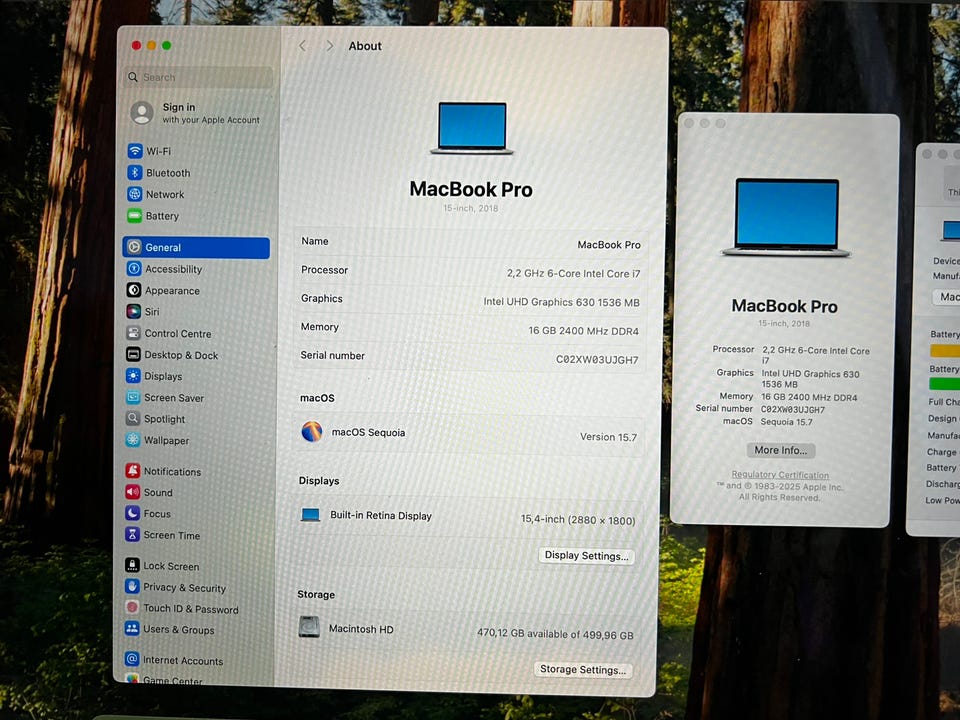
Task: Click 16 GB 2400 MHz DDR4 in Settings
Action: (583, 331)
